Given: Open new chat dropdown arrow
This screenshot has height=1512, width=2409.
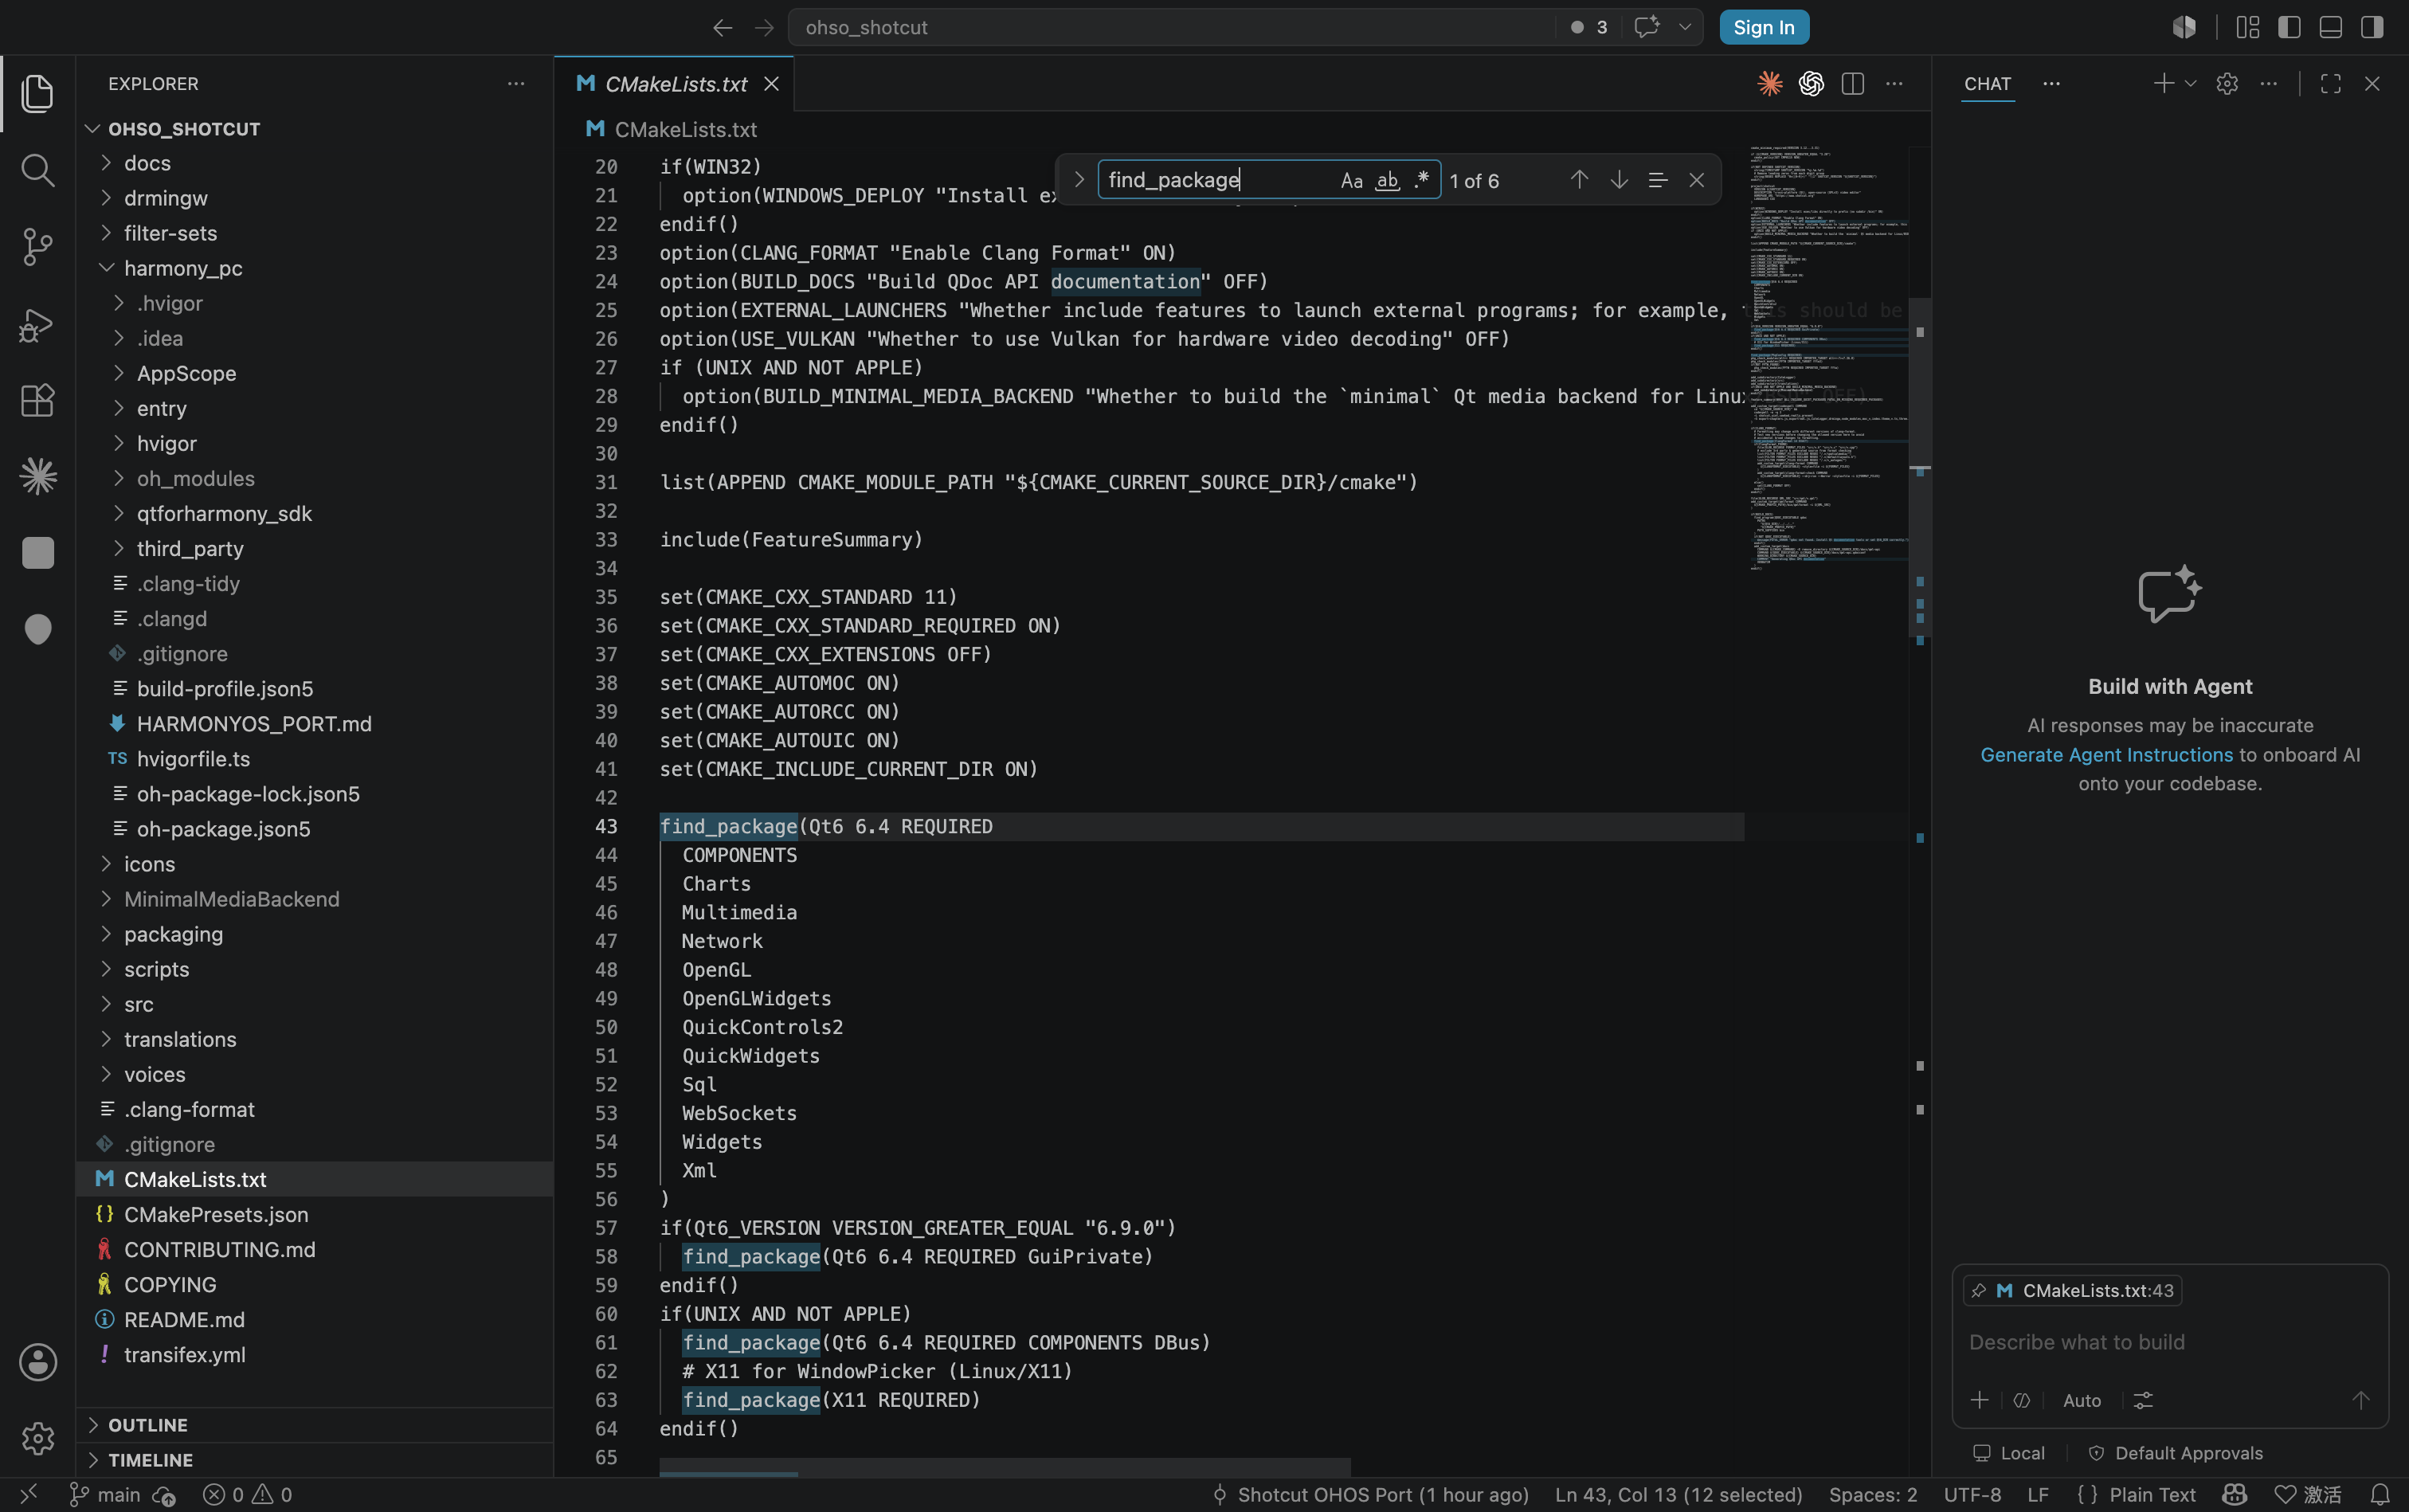Looking at the screenshot, I should point(2190,84).
